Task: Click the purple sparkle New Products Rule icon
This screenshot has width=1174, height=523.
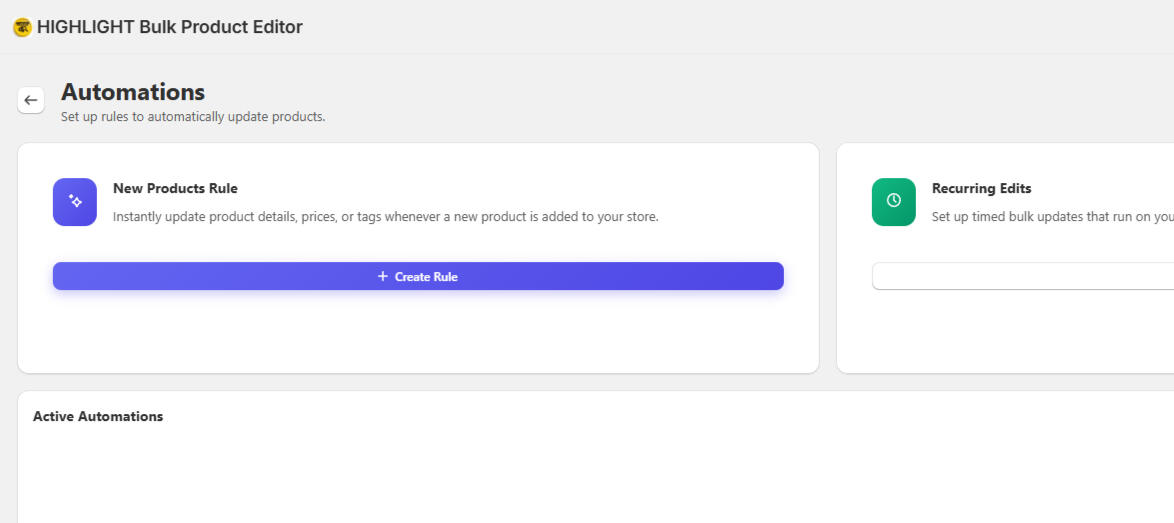Action: (75, 202)
